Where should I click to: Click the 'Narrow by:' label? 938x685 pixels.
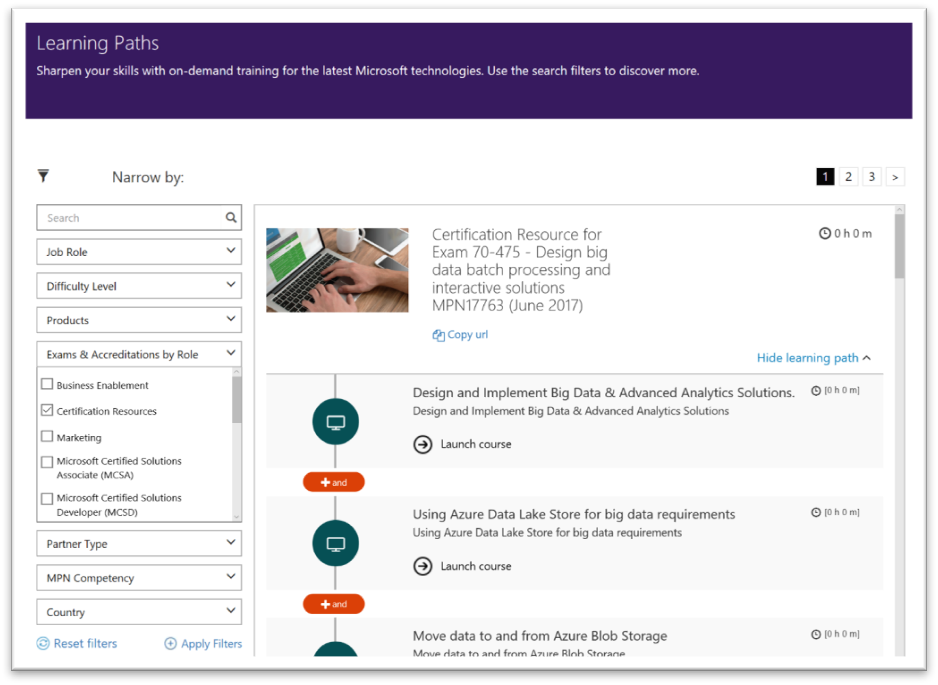pyautogui.click(x=148, y=178)
